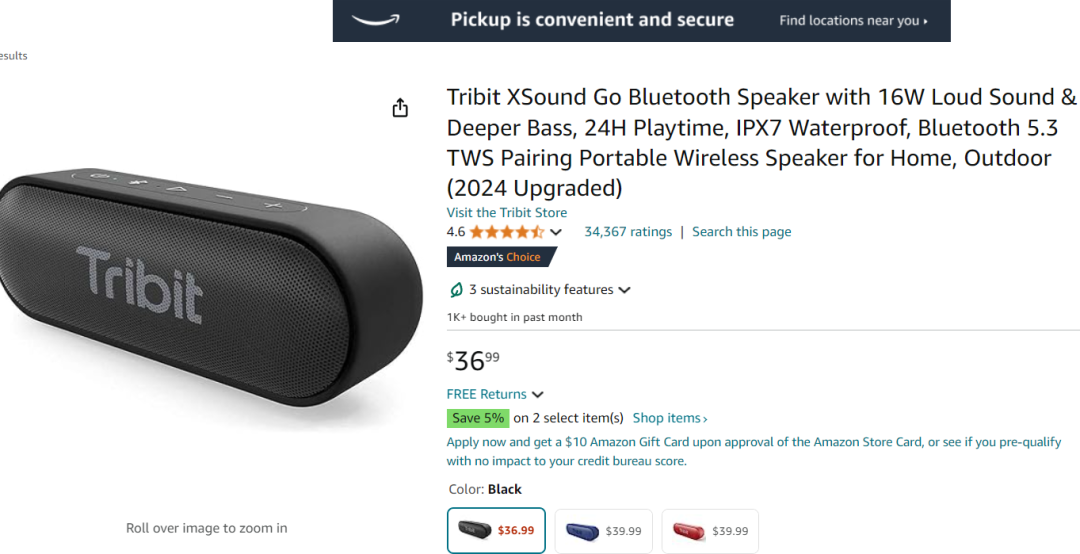Click the Amazon smile logo in banner
Screen dimensions: 1080x554
pyautogui.click(x=373, y=19)
